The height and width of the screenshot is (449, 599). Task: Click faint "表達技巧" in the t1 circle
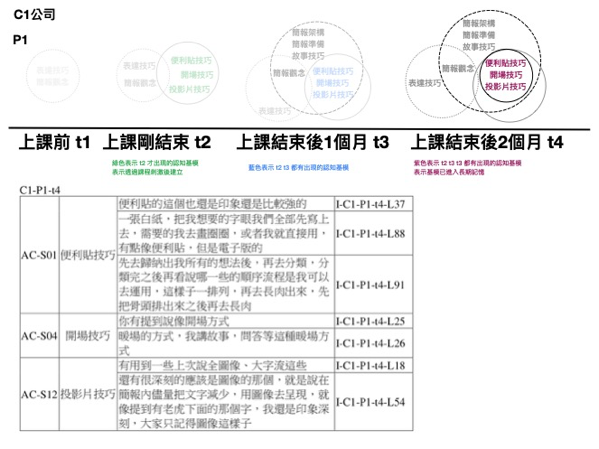(53, 70)
